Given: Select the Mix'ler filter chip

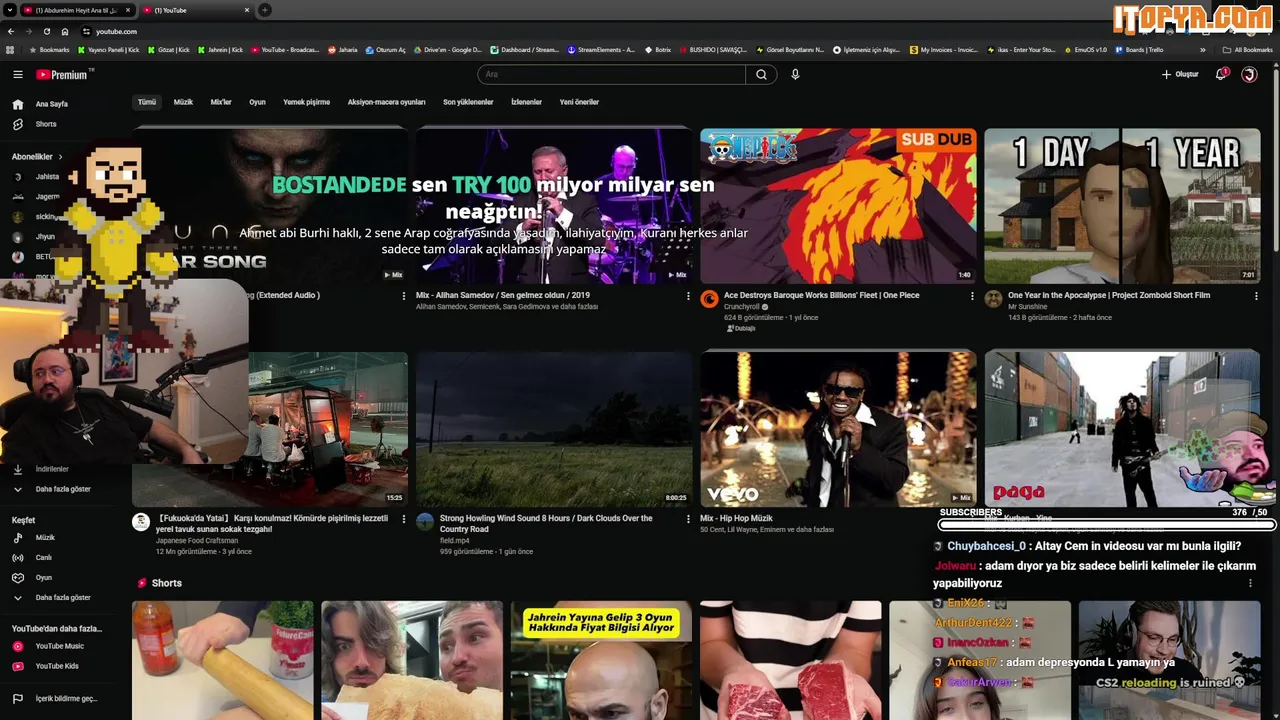Looking at the screenshot, I should click(x=221, y=102).
